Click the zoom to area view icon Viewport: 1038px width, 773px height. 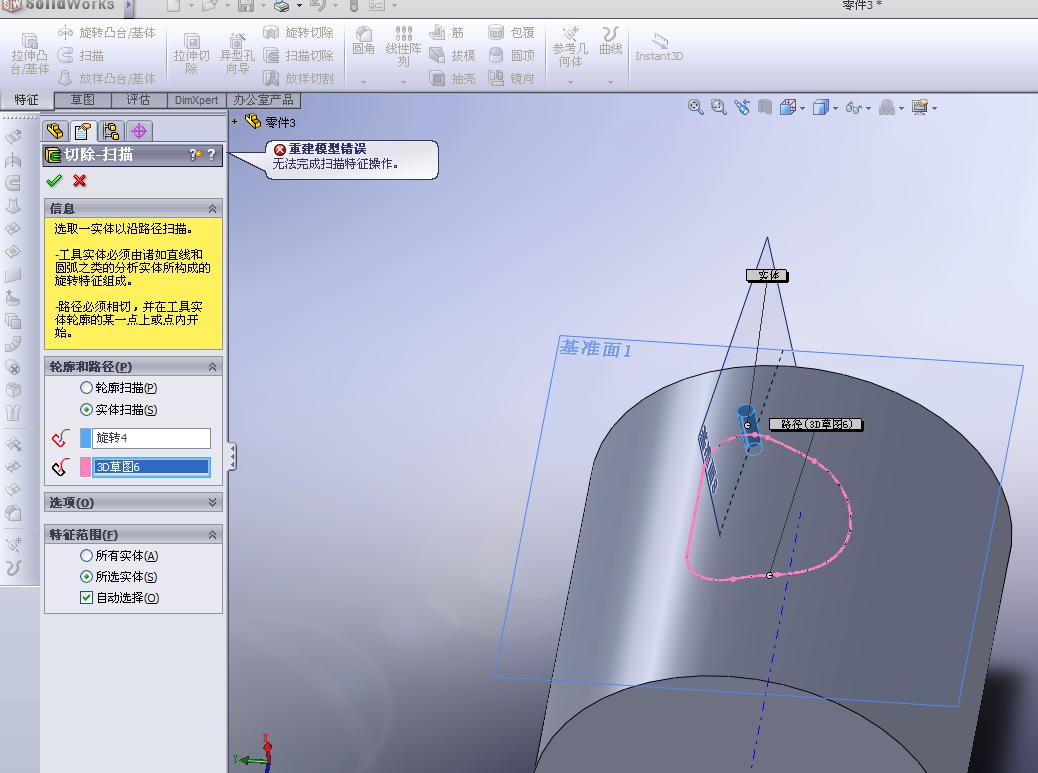[x=718, y=107]
